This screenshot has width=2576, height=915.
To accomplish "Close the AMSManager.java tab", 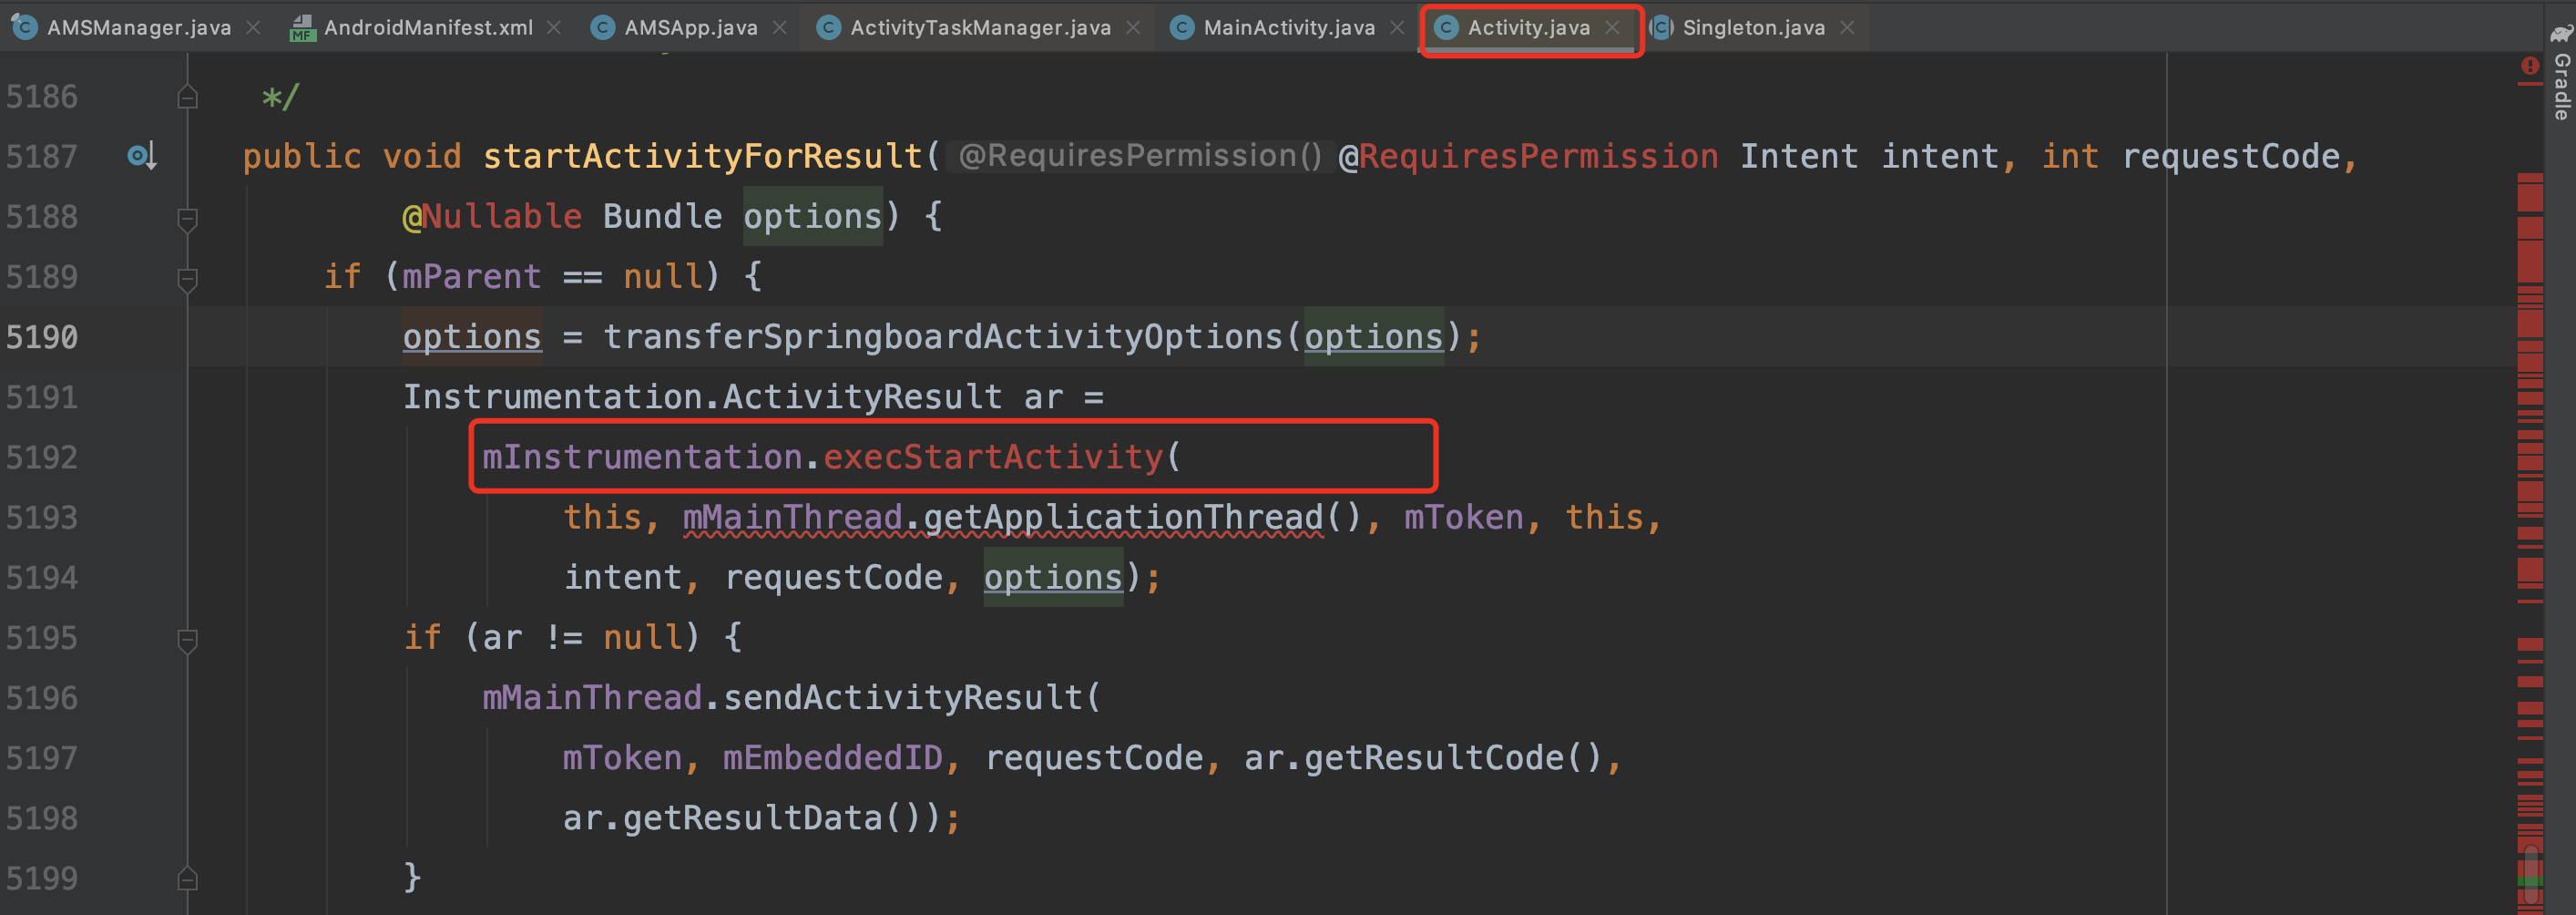I will click(x=254, y=28).
